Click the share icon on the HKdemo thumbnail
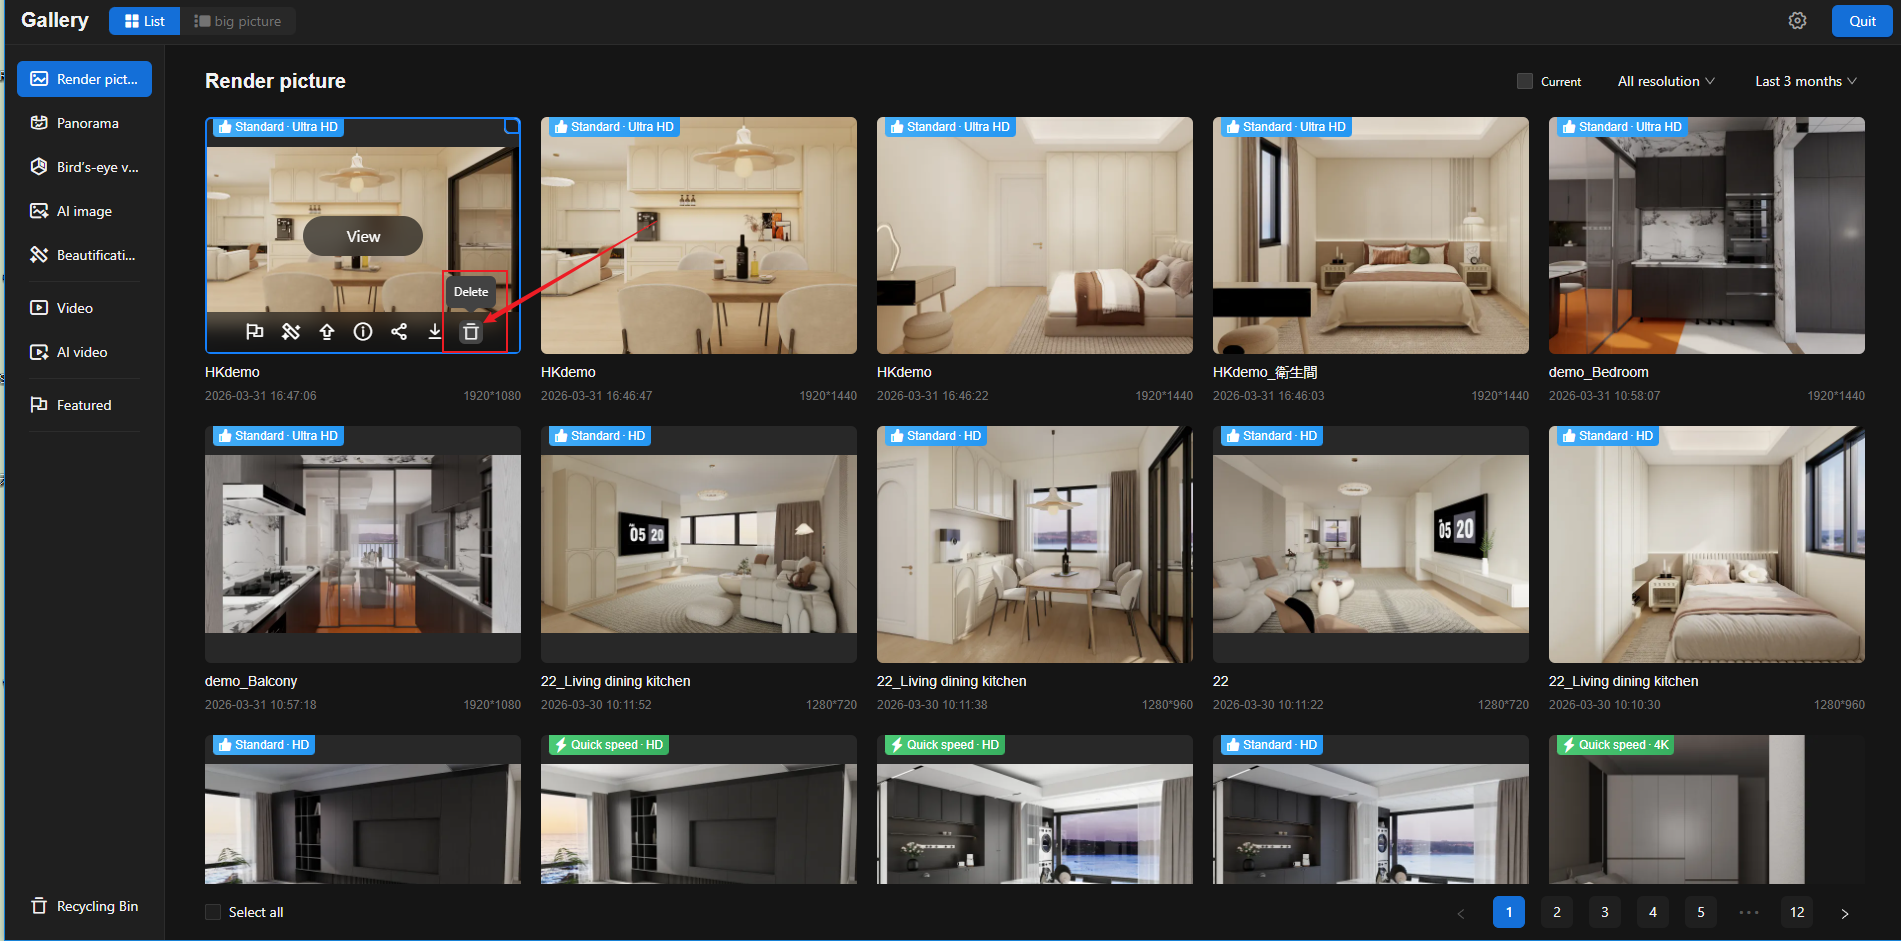The width and height of the screenshot is (1901, 941). [x=399, y=332]
